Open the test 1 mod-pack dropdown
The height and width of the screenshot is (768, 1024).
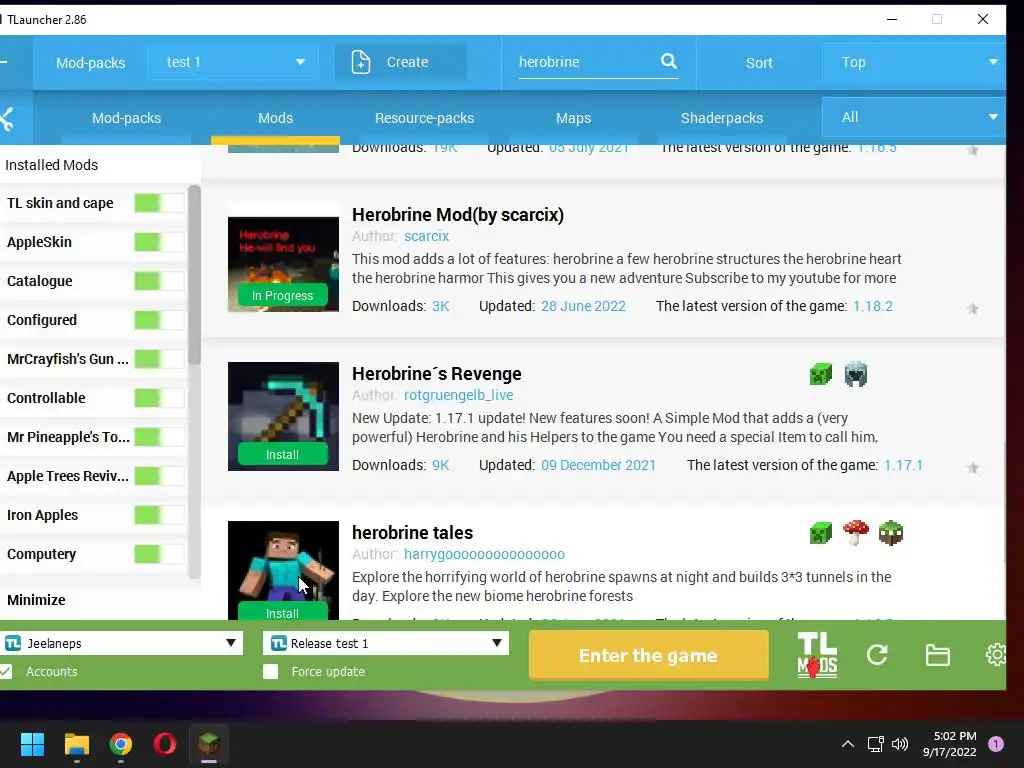click(232, 62)
